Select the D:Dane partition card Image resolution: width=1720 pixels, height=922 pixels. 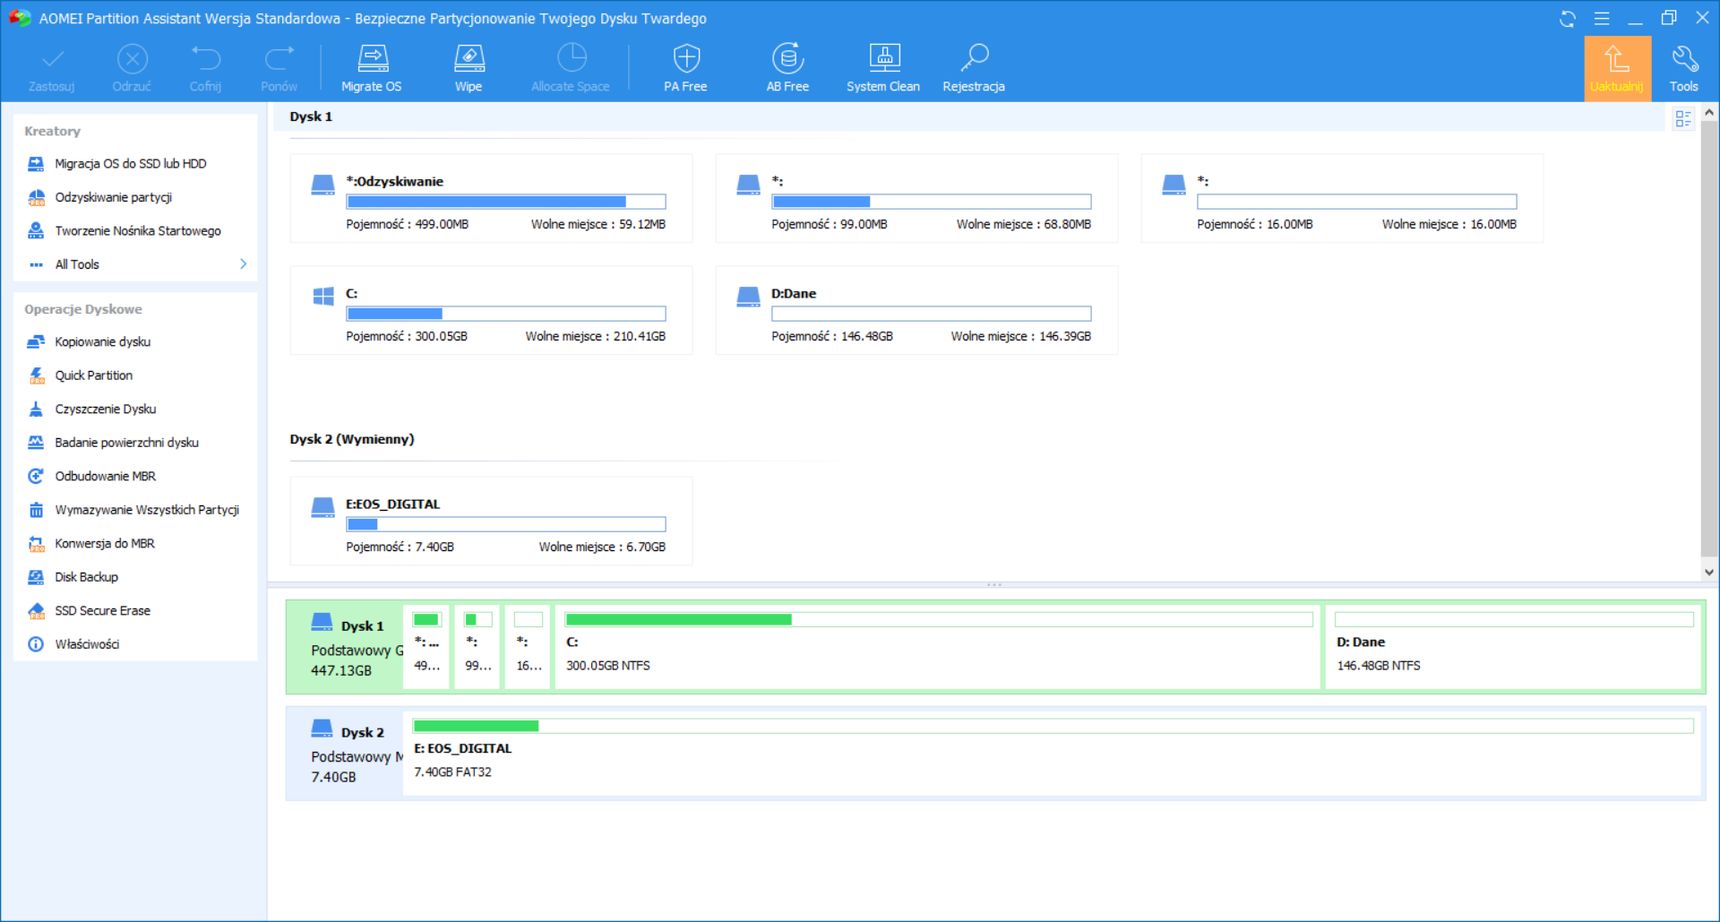917,310
